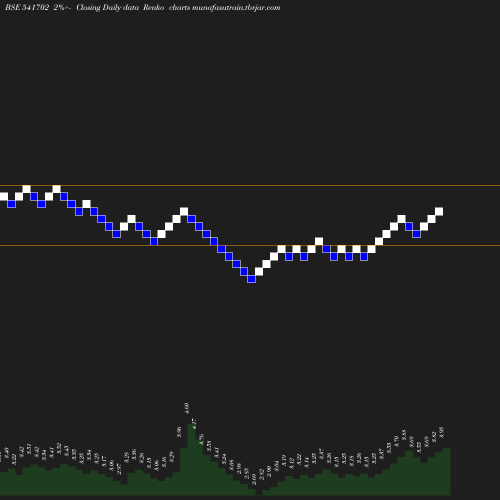Click the tallest green bar in the bottom histogram
500x500 pixels.
191,459
